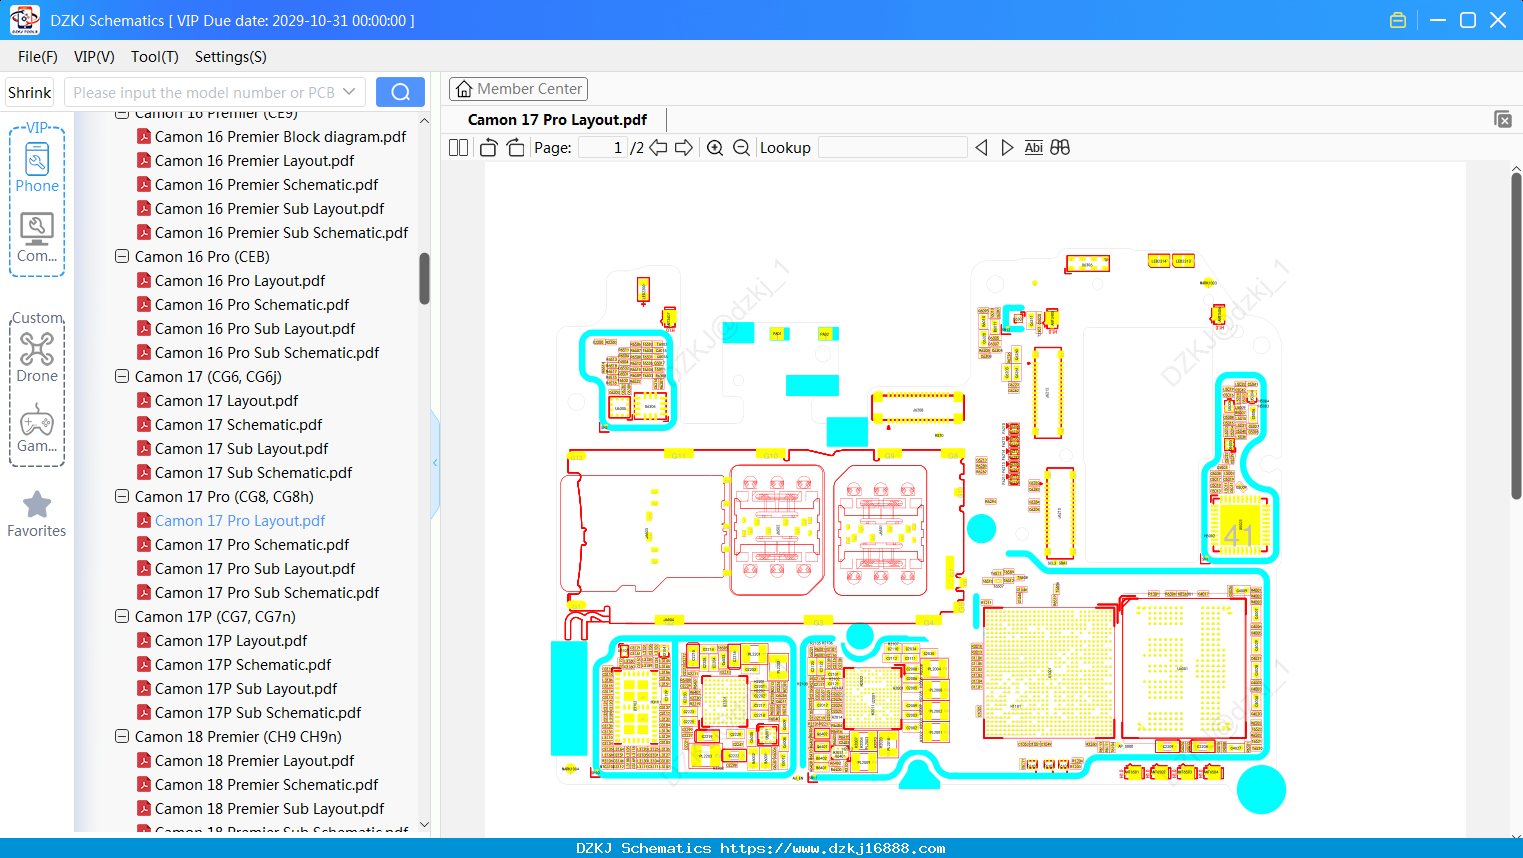Viewport: 1523px width, 858px height.
Task: Open the Settings(S) menu
Action: pyautogui.click(x=231, y=57)
